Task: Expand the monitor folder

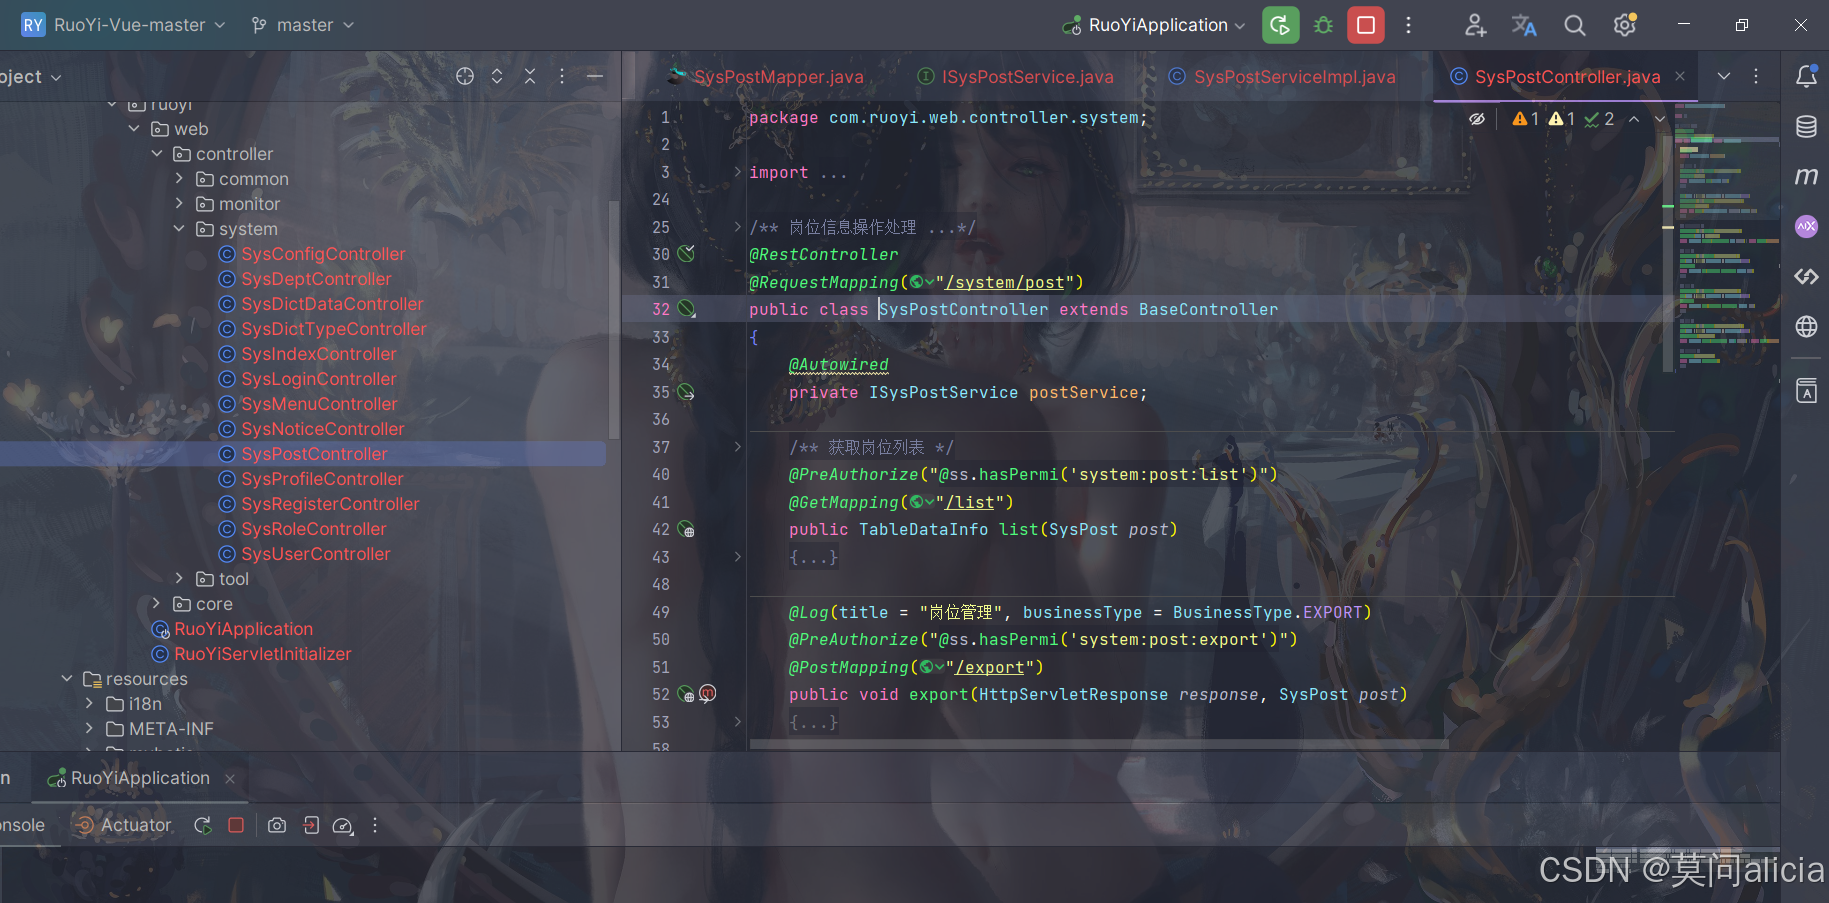Action: (179, 204)
